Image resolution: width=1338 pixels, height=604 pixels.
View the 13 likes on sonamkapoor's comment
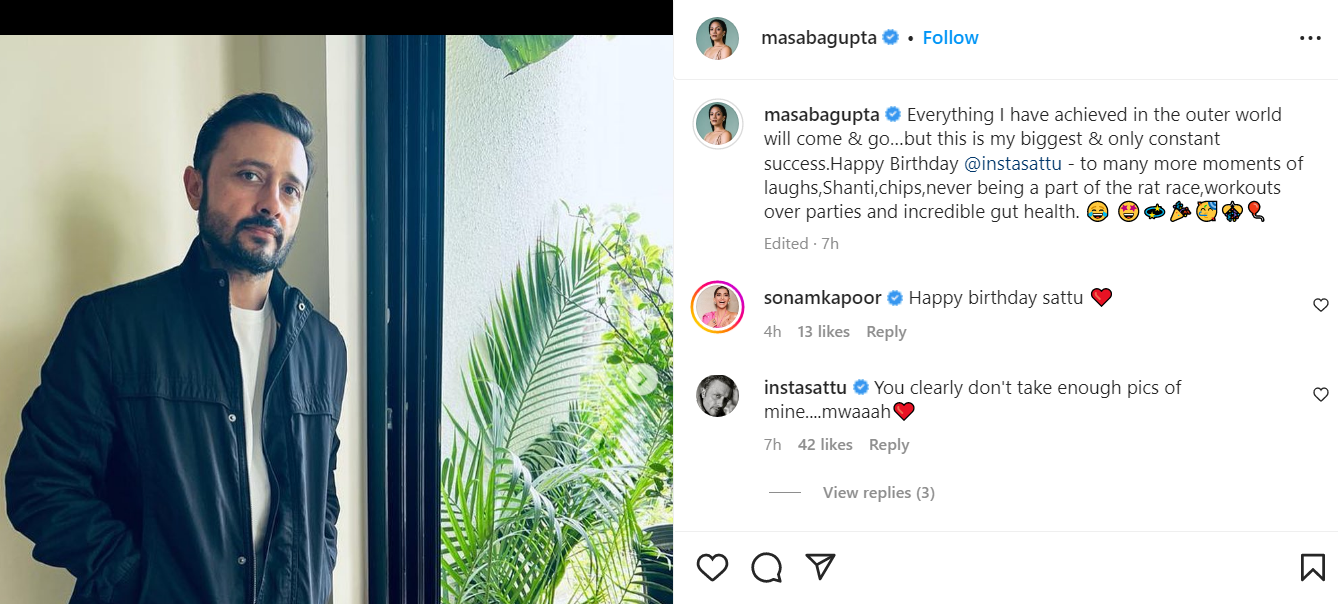point(823,332)
